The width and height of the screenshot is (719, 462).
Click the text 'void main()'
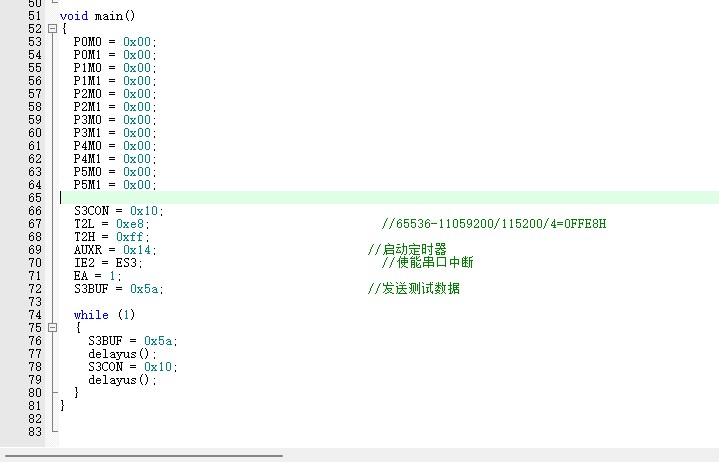(x=98, y=16)
